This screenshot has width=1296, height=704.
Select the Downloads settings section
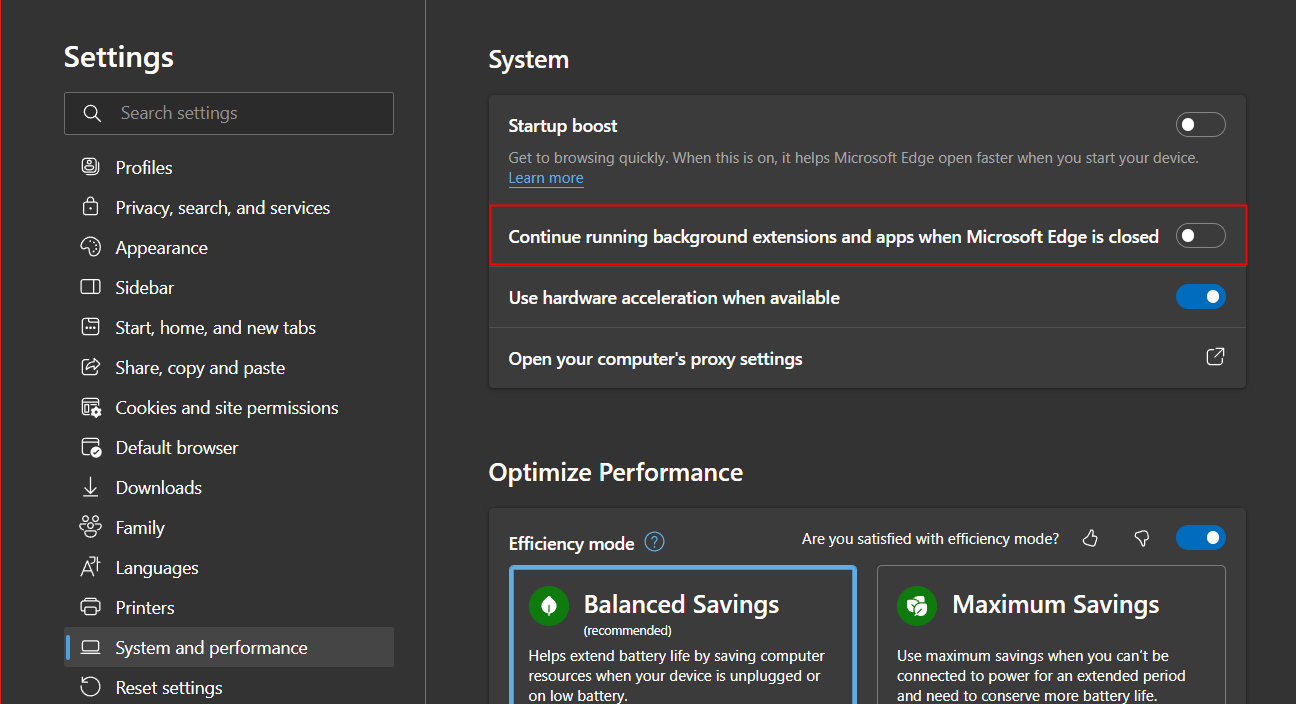click(x=229, y=487)
